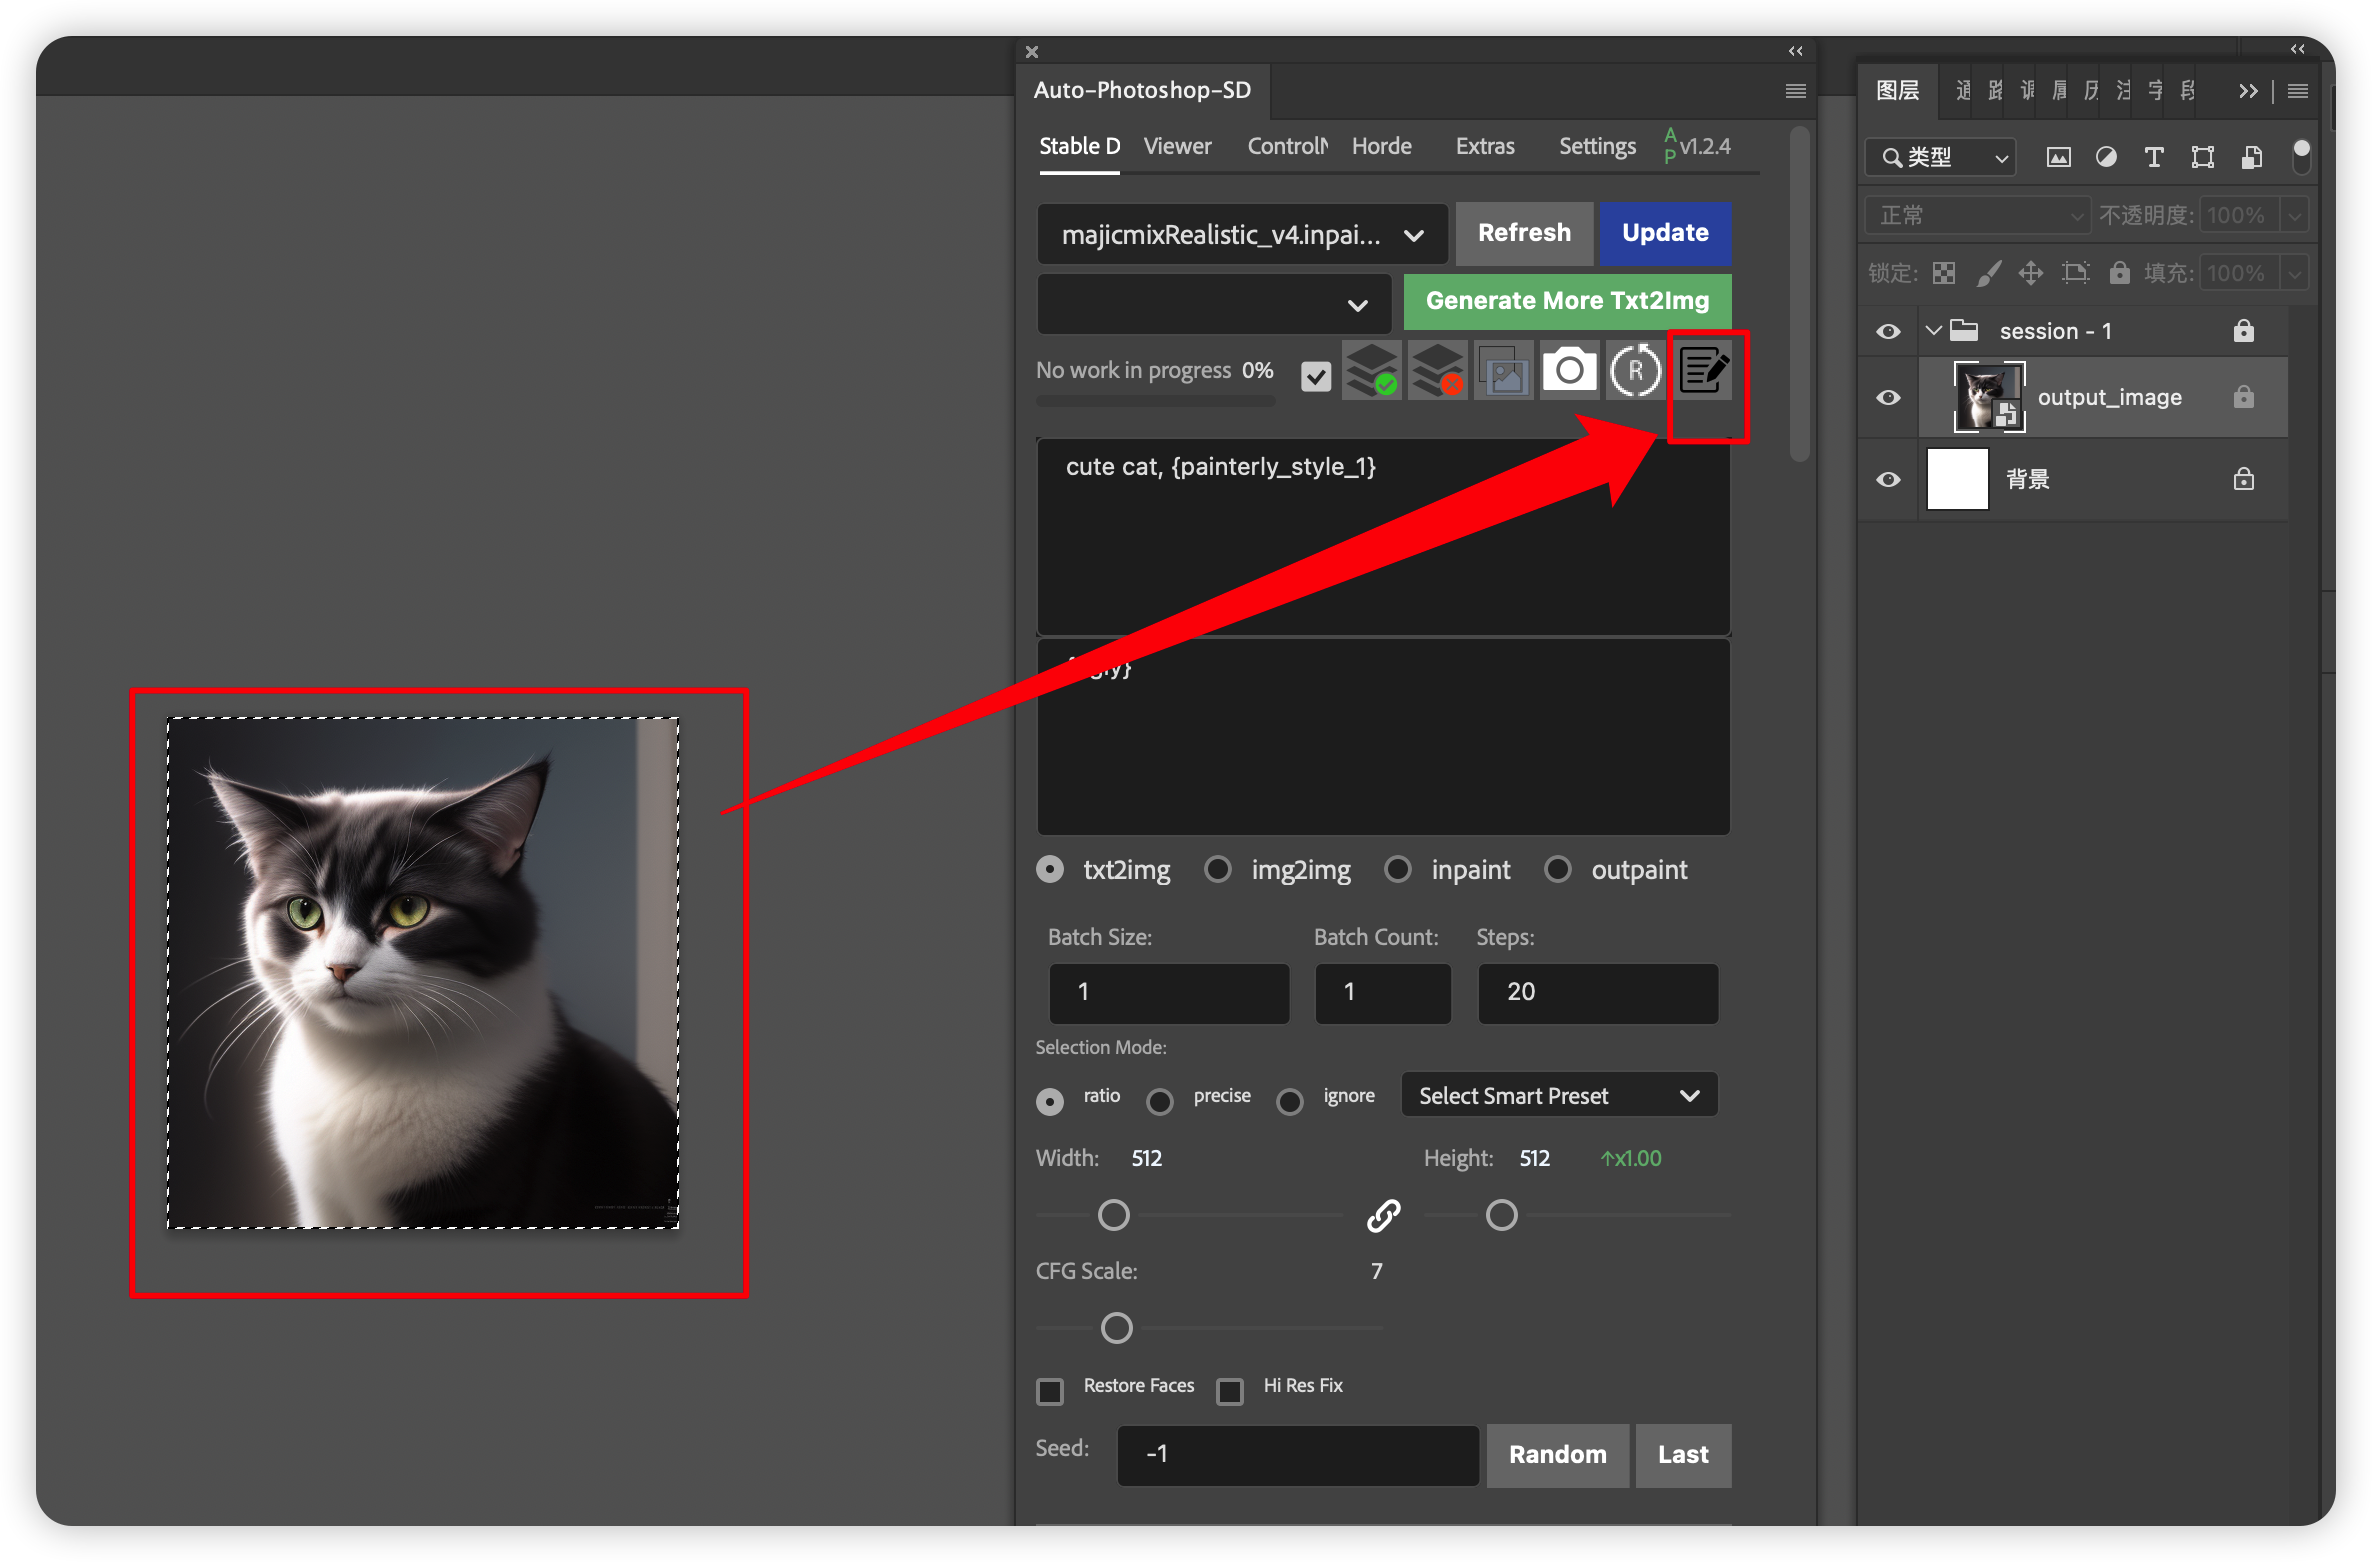Click the Generate More Txt2Img button
Viewport: 2372px width, 1562px height.
1566,300
